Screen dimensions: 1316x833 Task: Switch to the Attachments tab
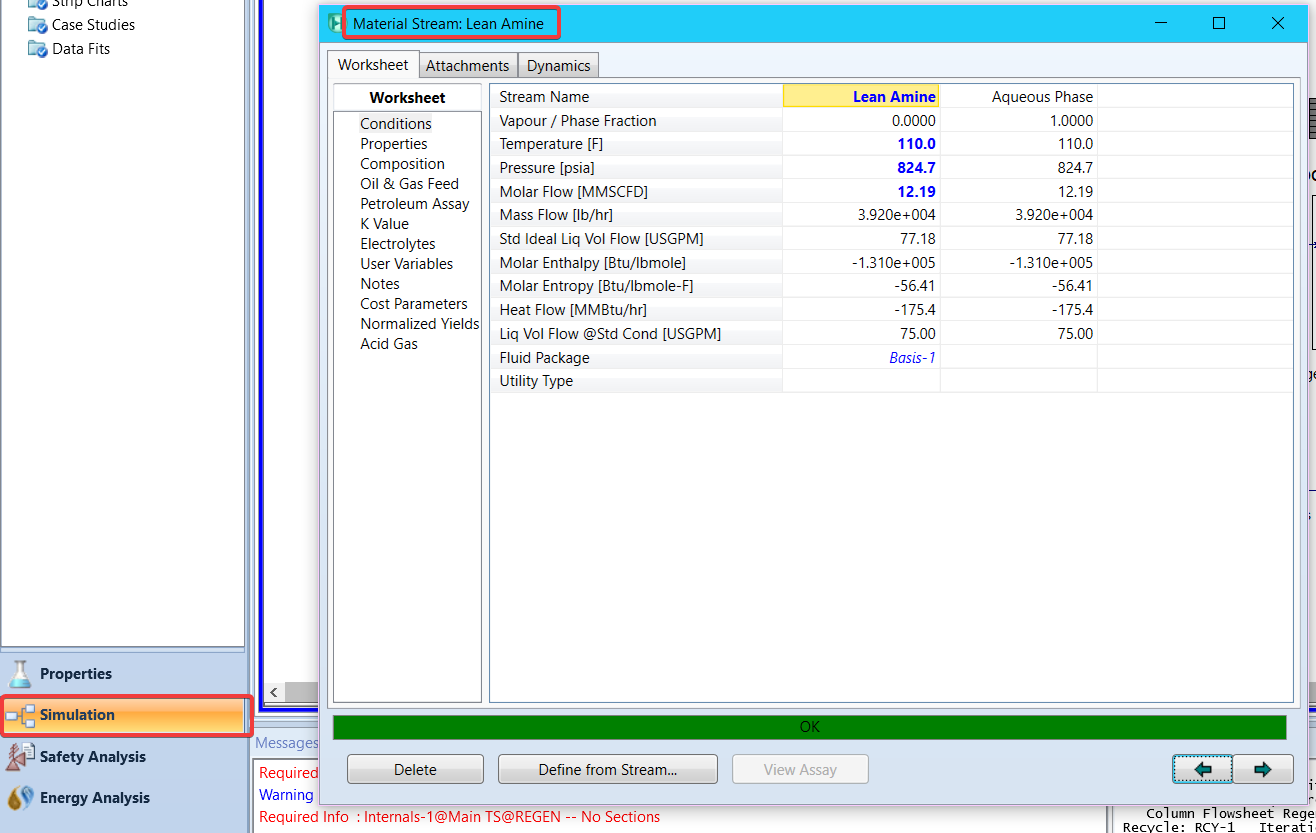coord(467,66)
